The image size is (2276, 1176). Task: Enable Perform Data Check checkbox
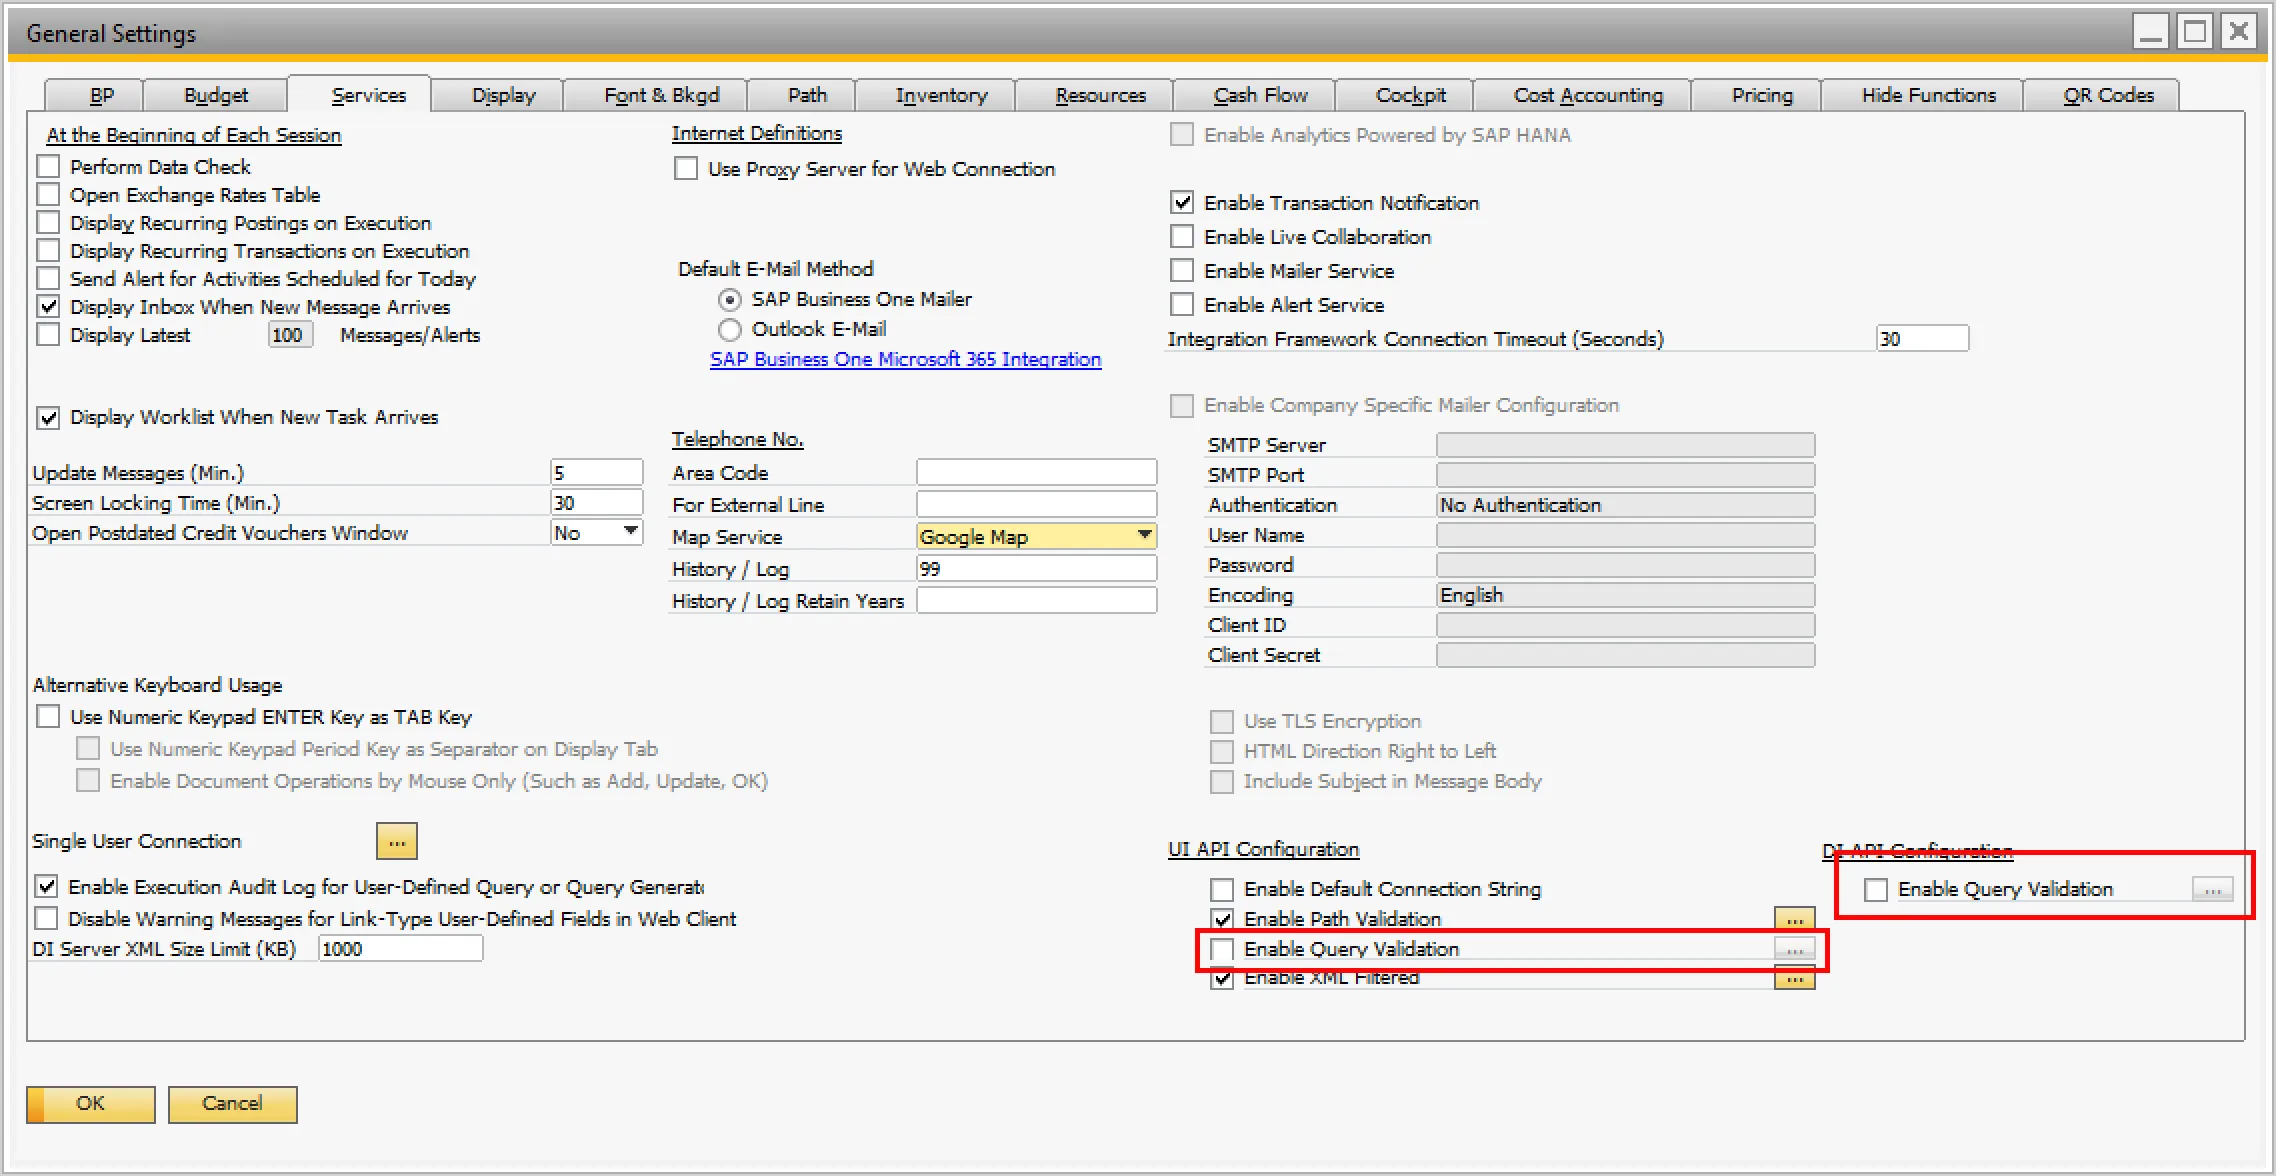48,166
